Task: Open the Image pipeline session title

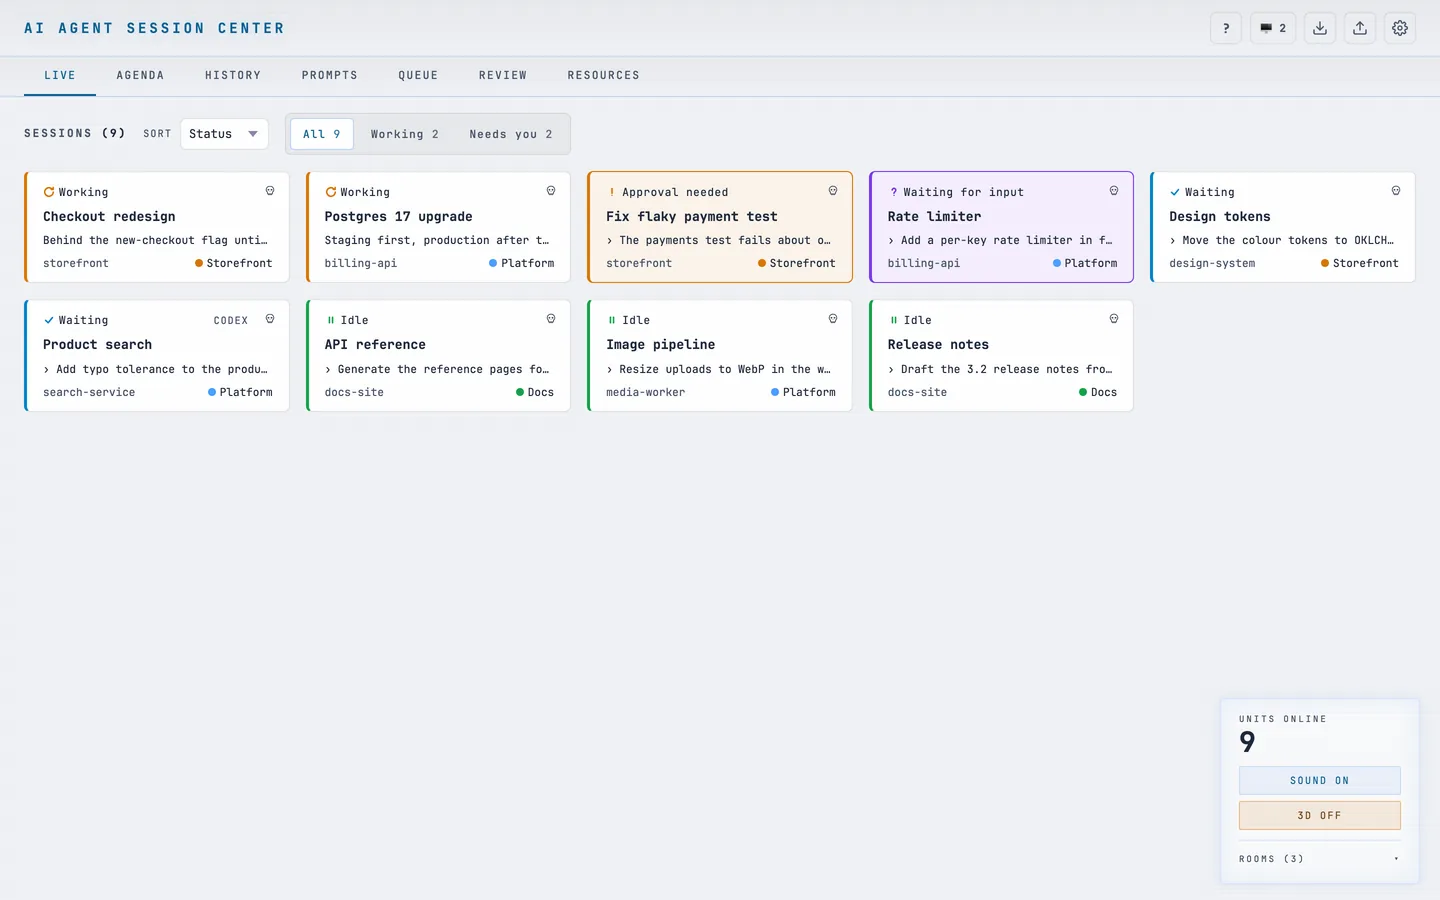Action: [661, 344]
